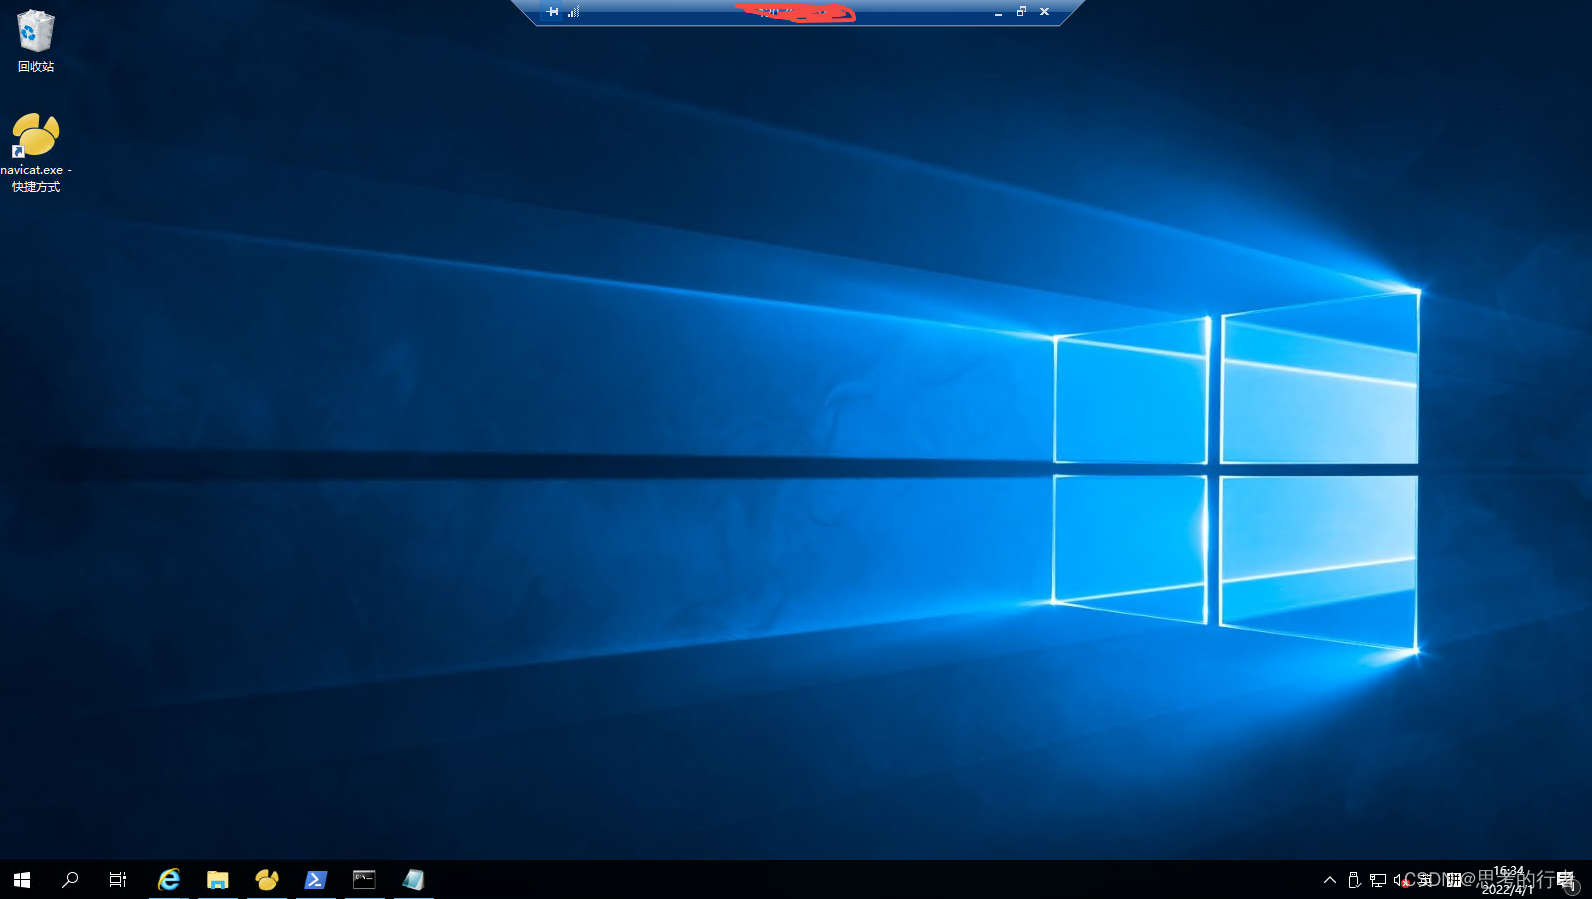This screenshot has width=1592, height=899.
Task: Open File Explorer from taskbar
Action: pyautogui.click(x=218, y=880)
